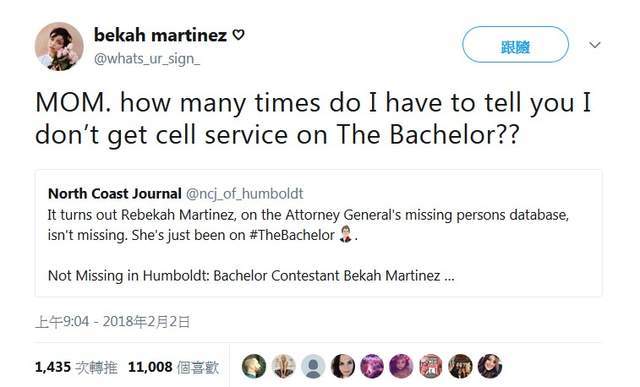Screen dimensions: 640x387
Task: Open the dark-haired woman liker avatar
Action: coord(342,366)
